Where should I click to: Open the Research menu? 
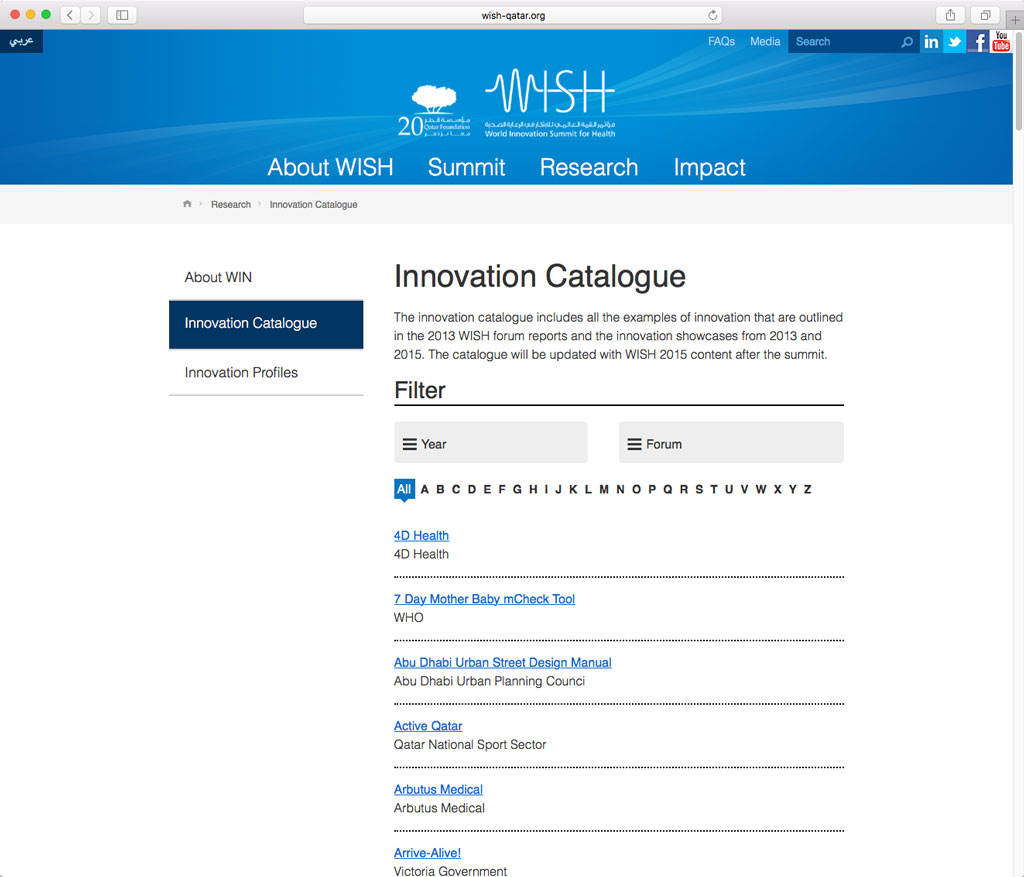click(x=588, y=167)
